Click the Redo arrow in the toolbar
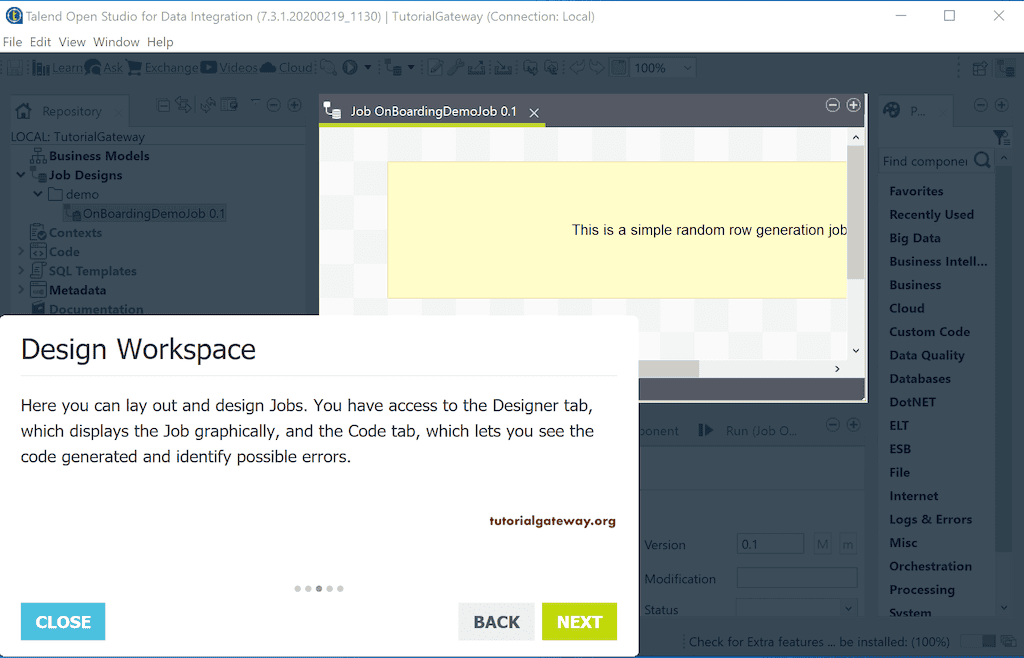 click(596, 67)
